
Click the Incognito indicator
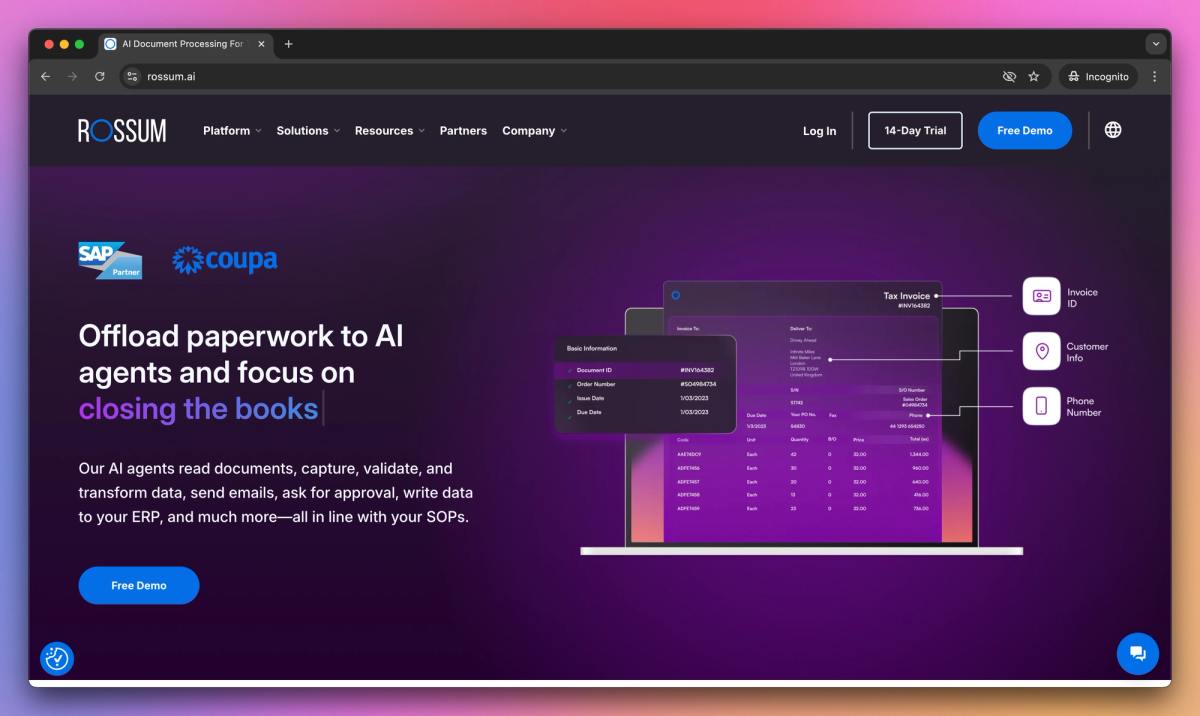[1098, 76]
